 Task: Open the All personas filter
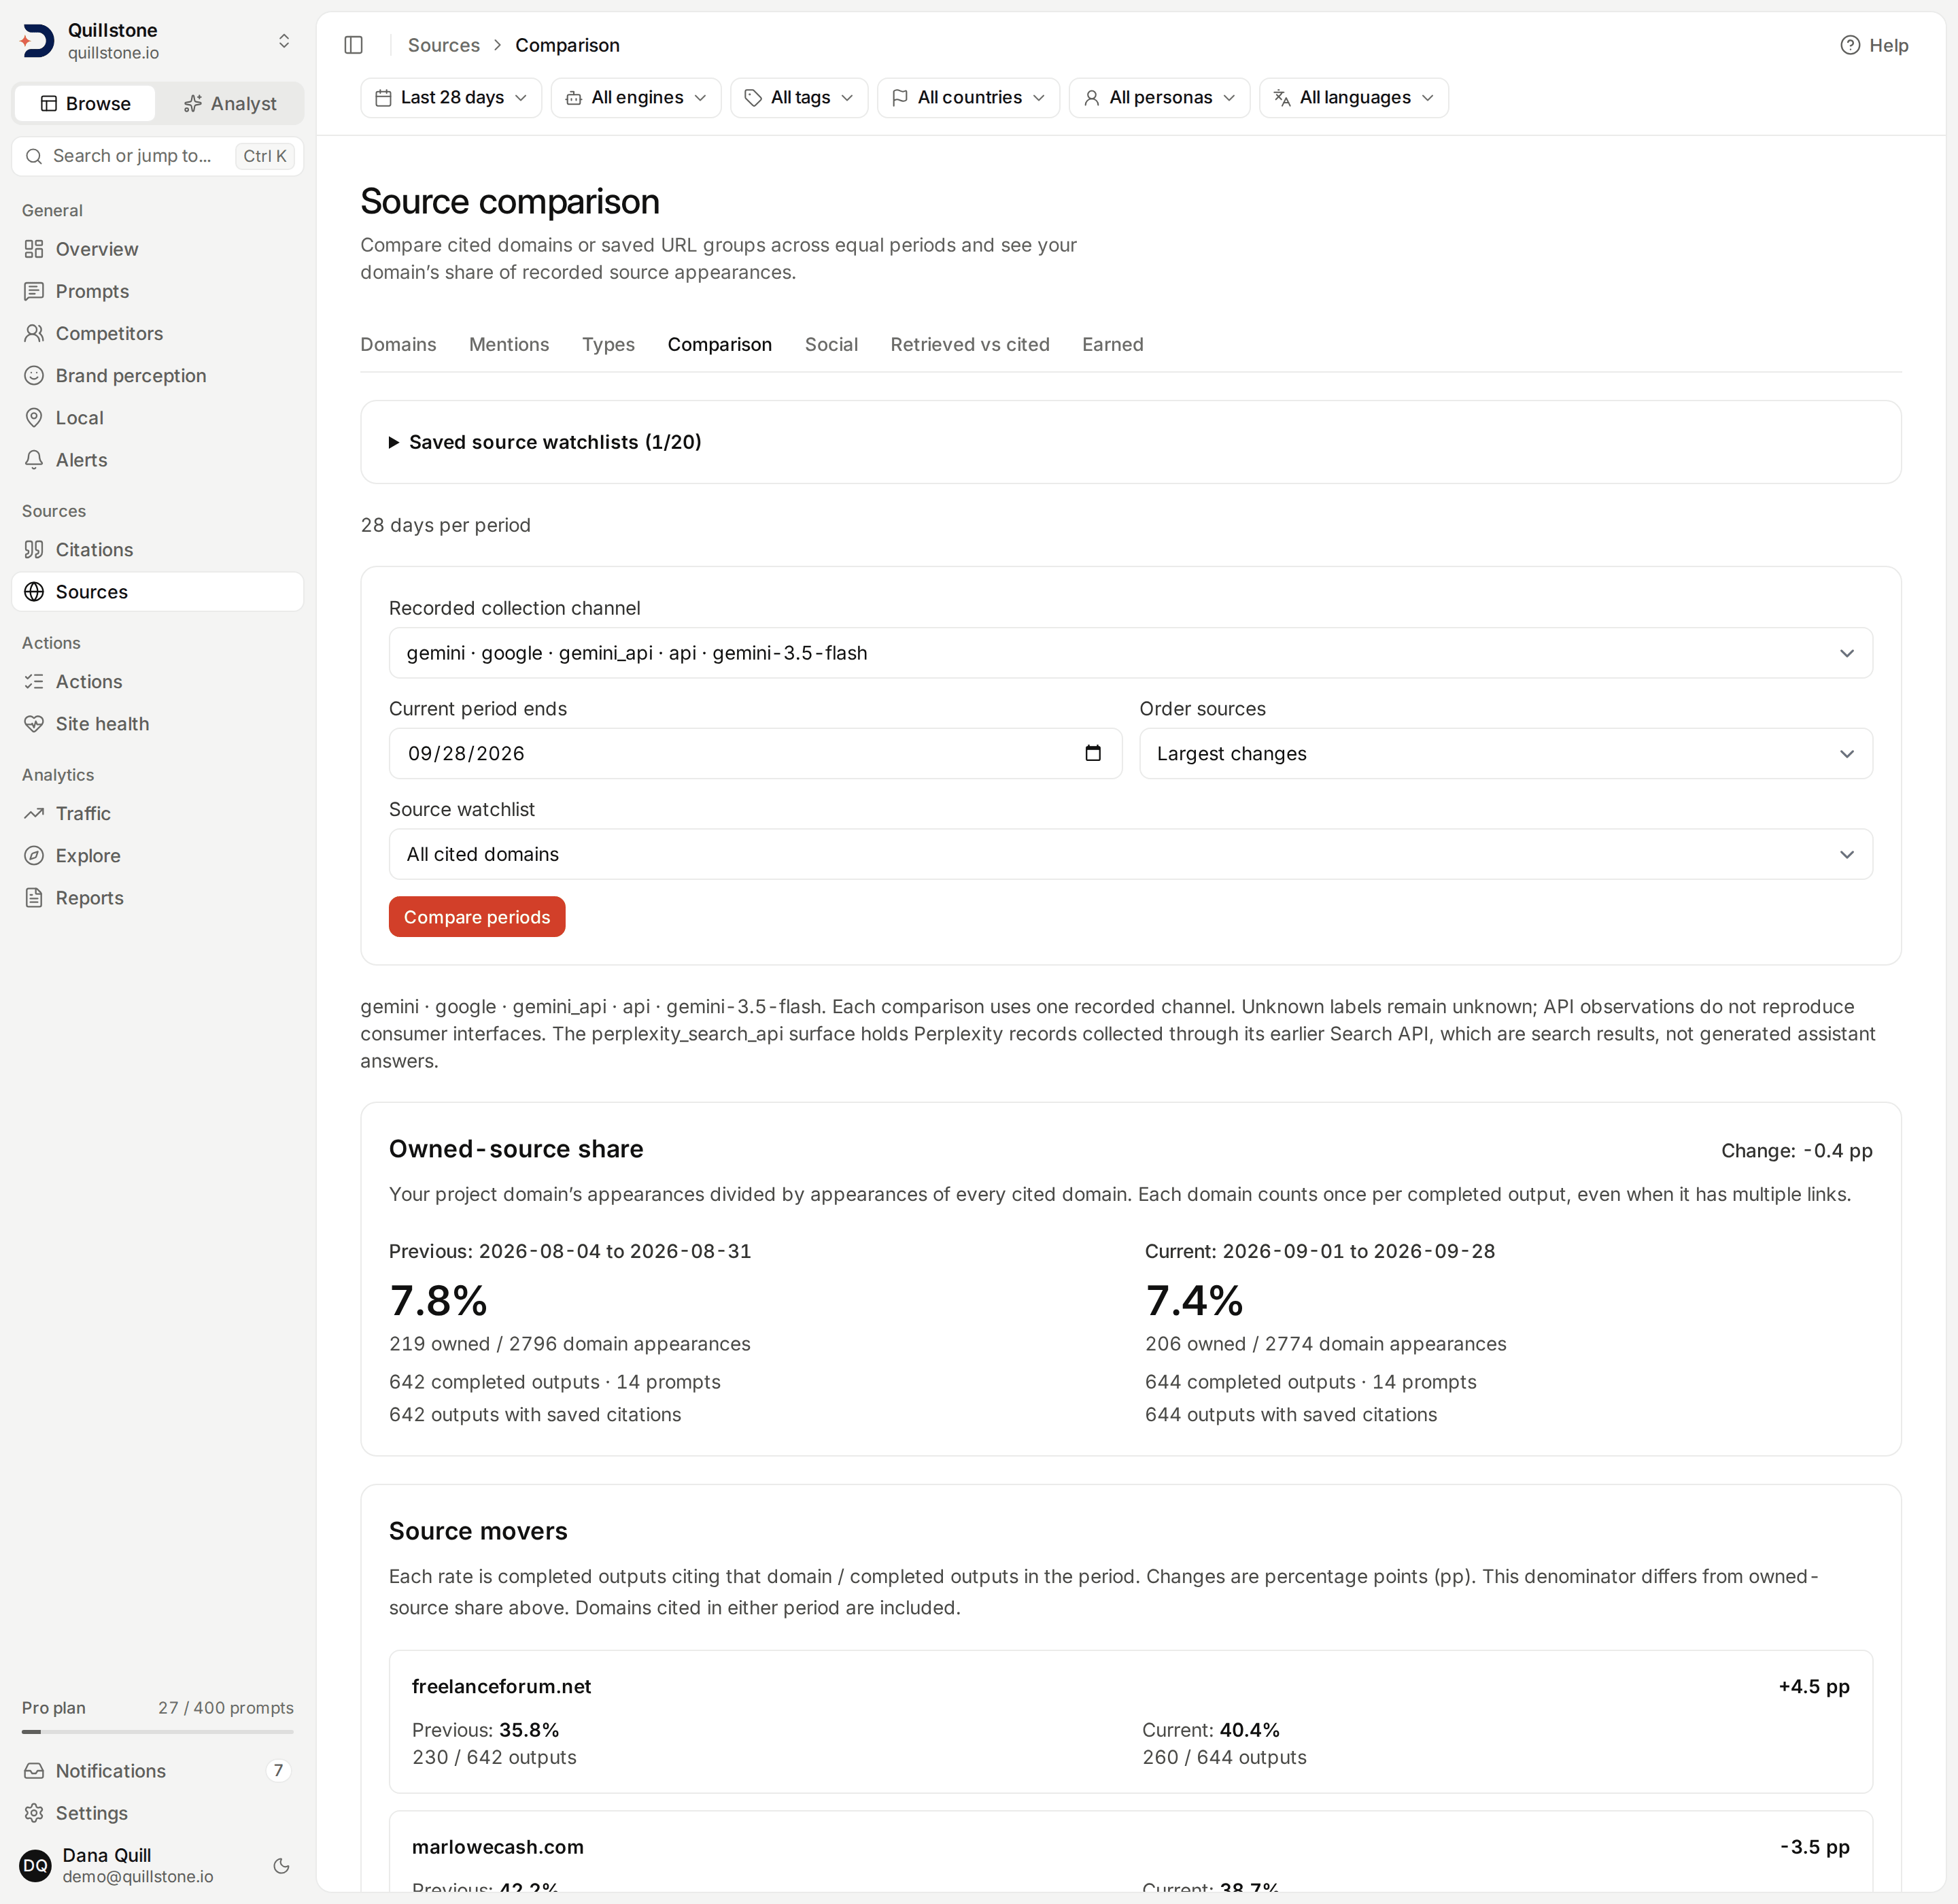point(1159,97)
